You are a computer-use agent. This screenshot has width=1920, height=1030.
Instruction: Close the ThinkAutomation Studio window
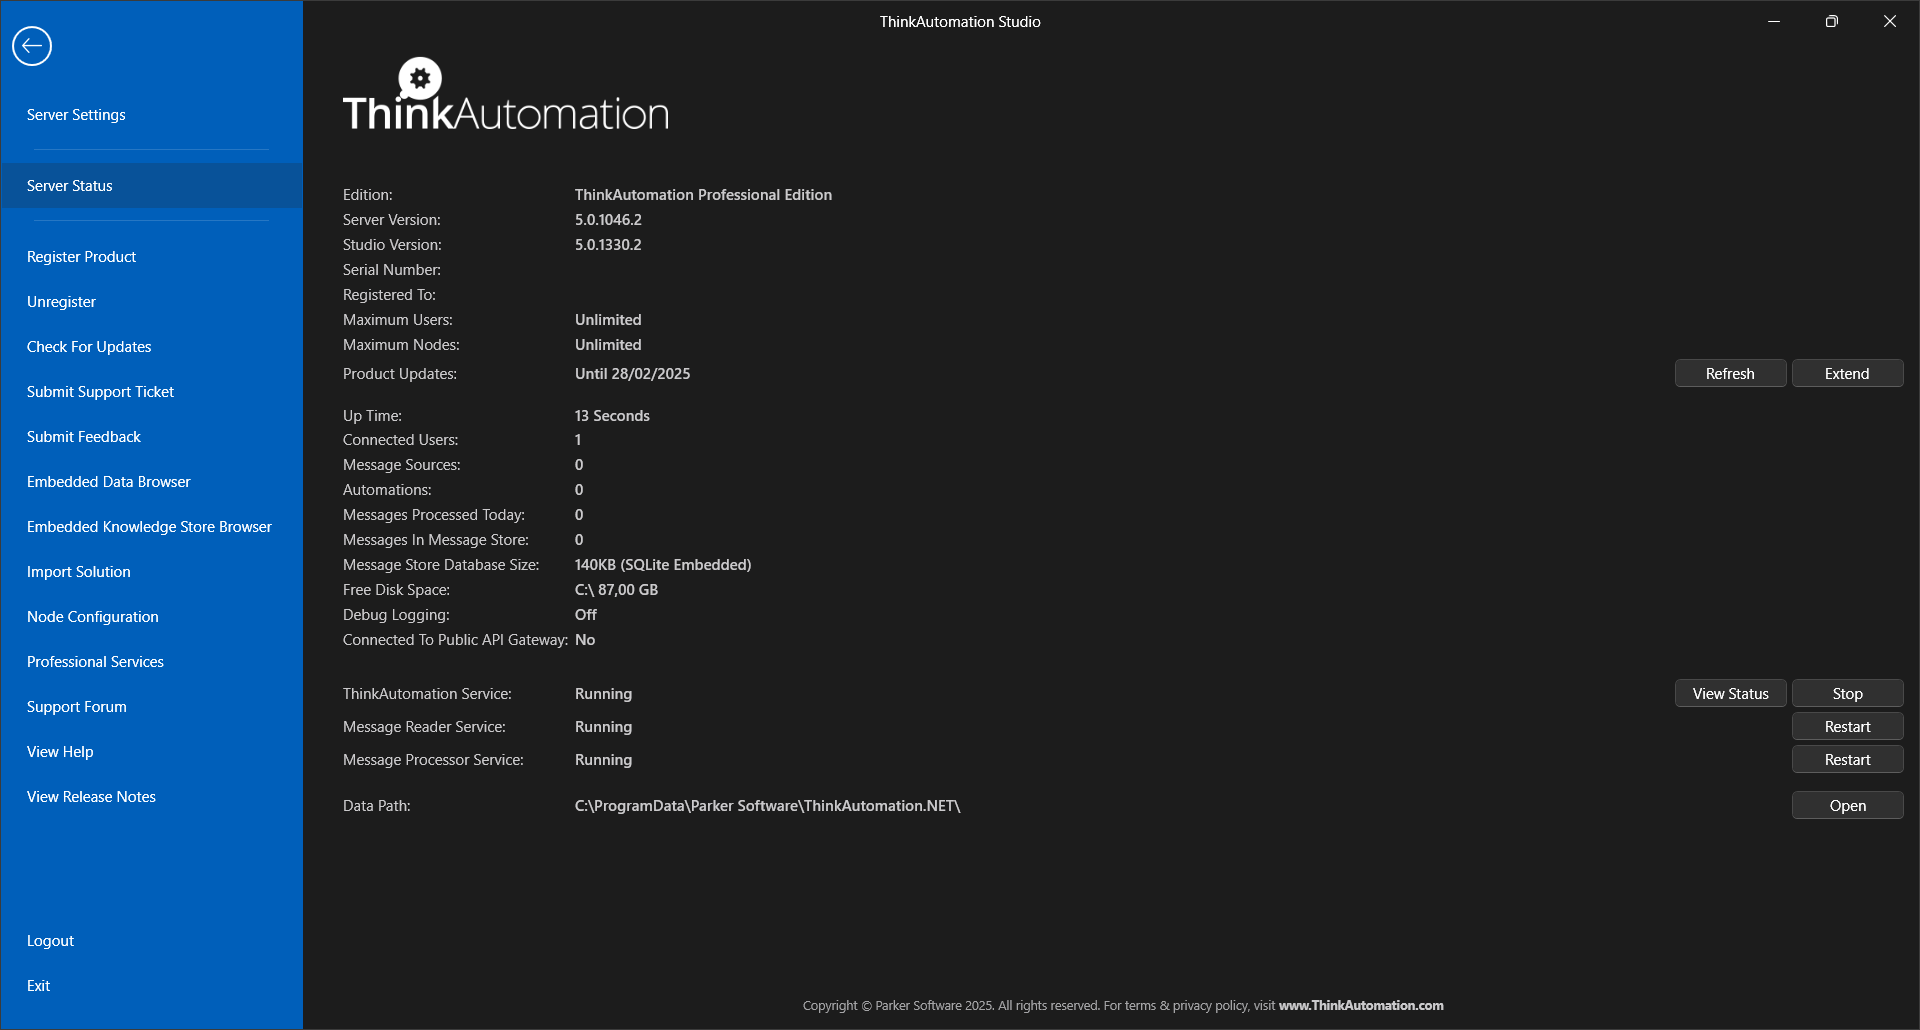point(1890,21)
